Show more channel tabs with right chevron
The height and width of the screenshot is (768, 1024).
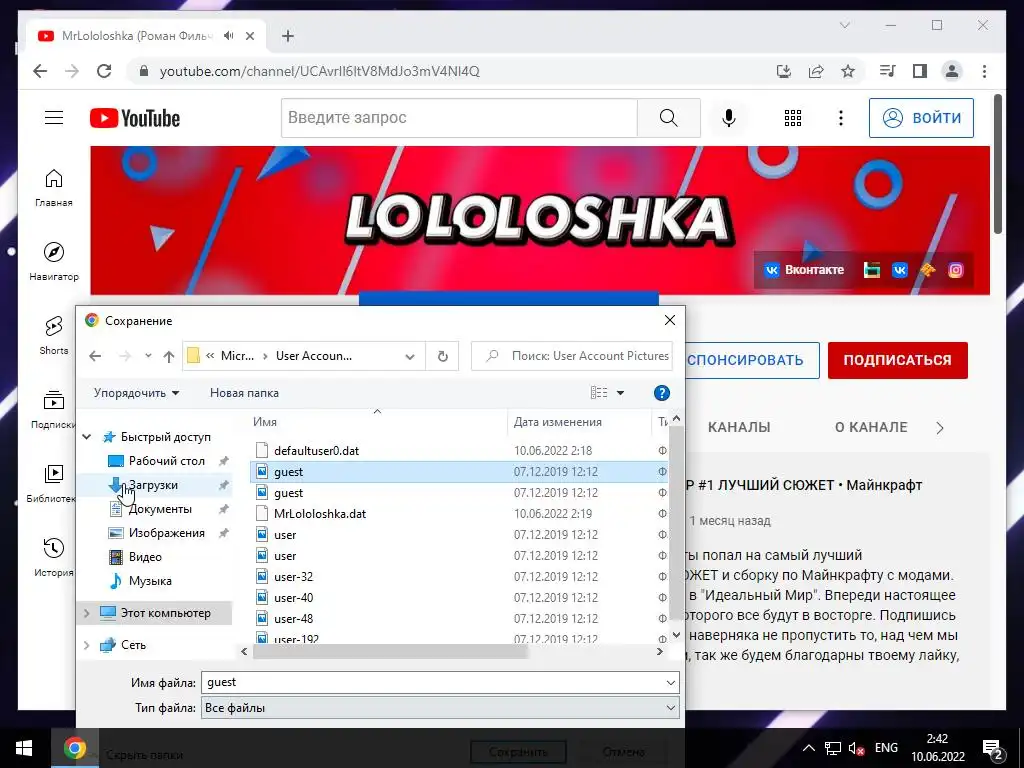pyautogui.click(x=940, y=428)
